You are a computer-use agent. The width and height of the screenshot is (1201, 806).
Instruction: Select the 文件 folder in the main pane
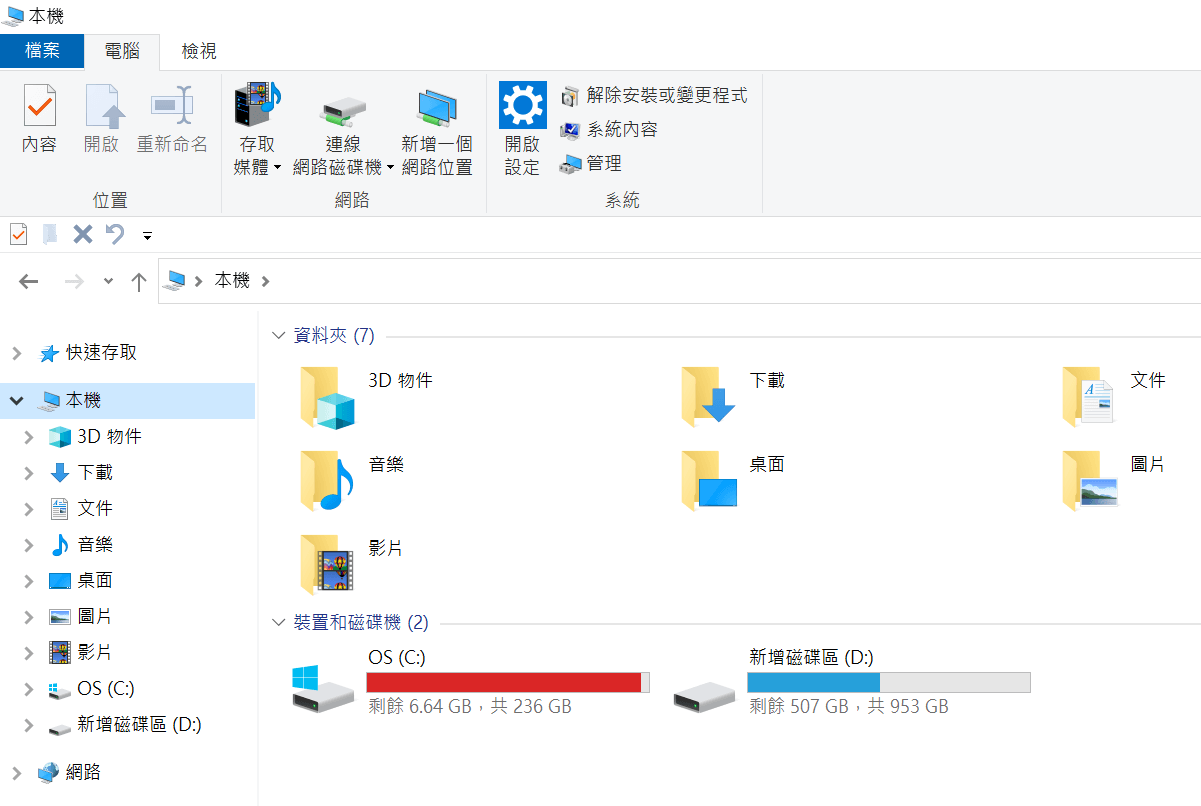(1090, 397)
